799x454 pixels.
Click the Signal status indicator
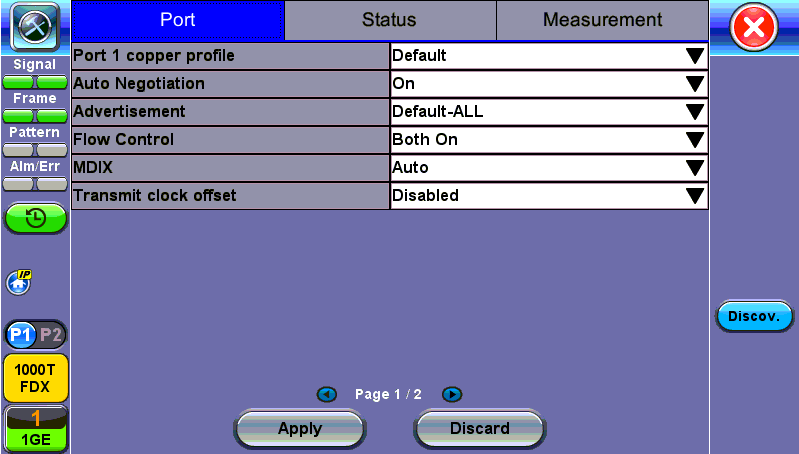tap(35, 73)
